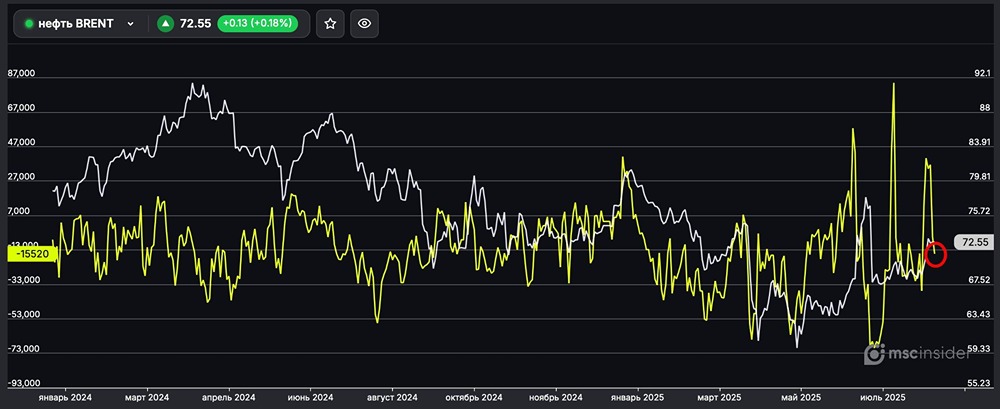Click the 47,000 left axis value
Screen dimensions: 1000x409
[x=21, y=143]
